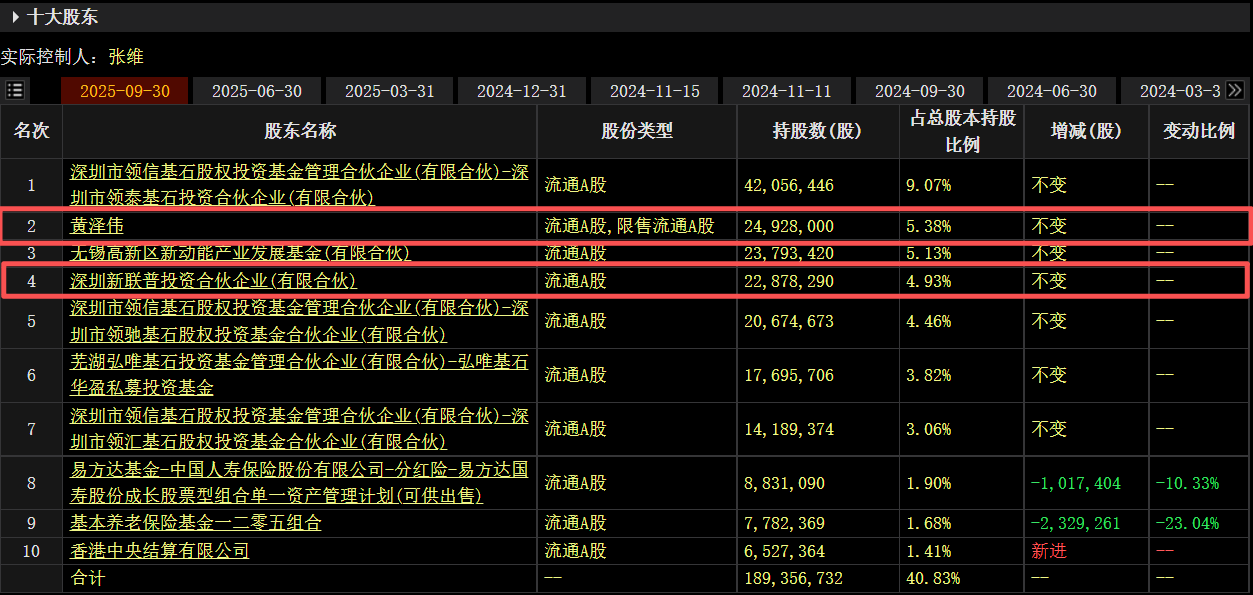Click the 股东名称 column header

[x=299, y=131]
